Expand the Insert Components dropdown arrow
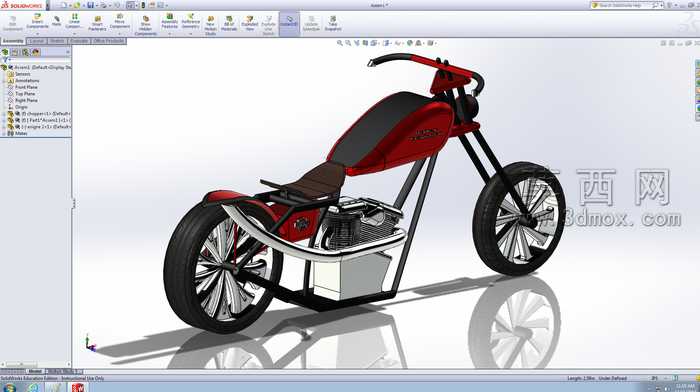Image resolution: width=700 pixels, height=392 pixels. click(x=38, y=33)
